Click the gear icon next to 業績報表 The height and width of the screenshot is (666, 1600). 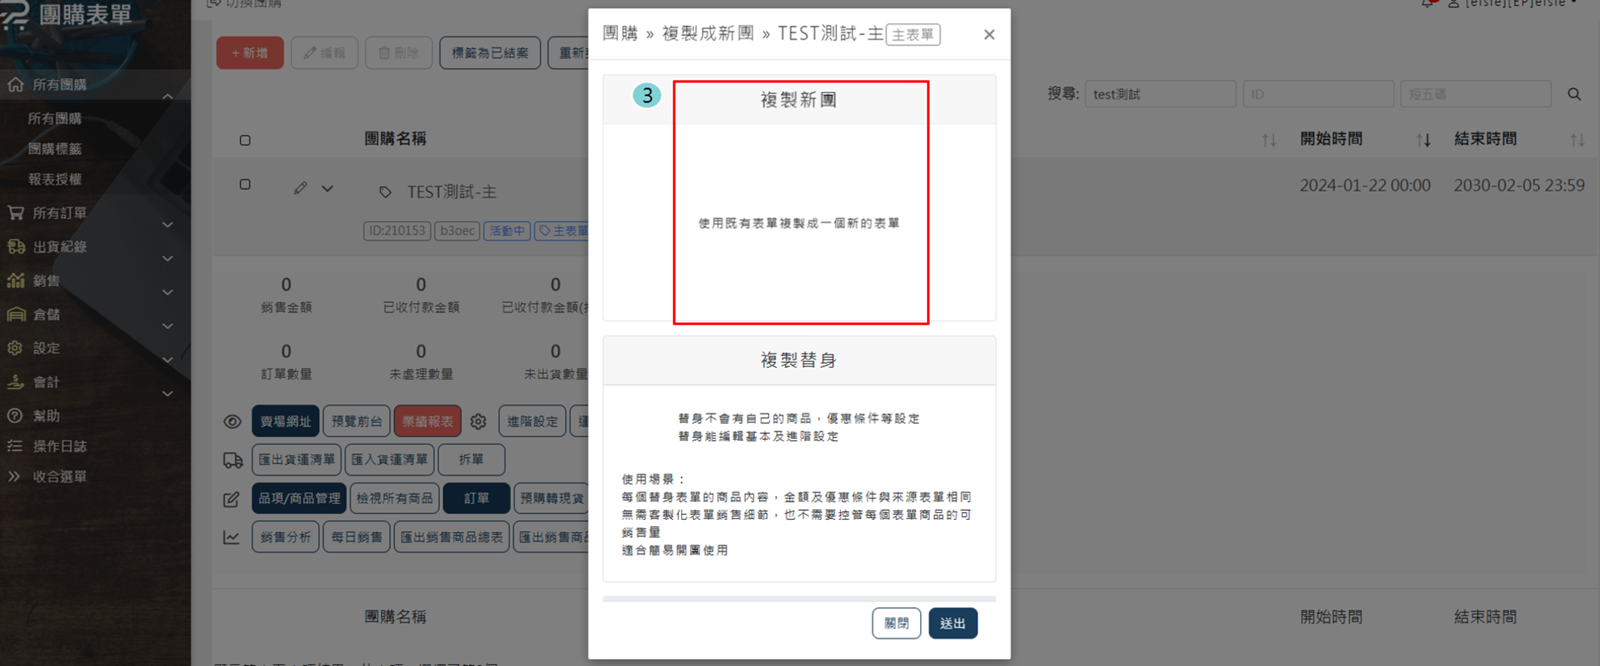point(478,422)
